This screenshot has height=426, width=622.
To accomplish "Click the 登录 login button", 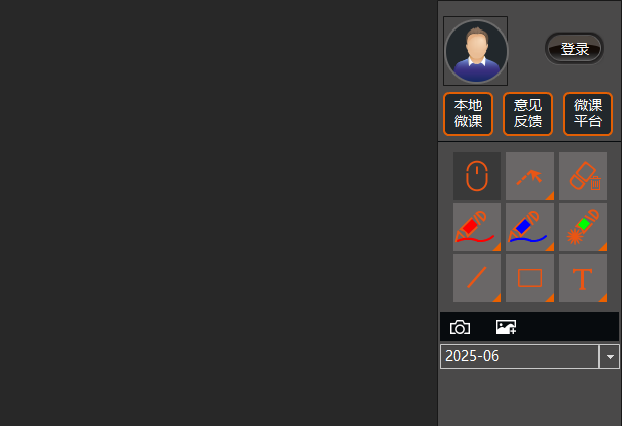I will (x=574, y=49).
